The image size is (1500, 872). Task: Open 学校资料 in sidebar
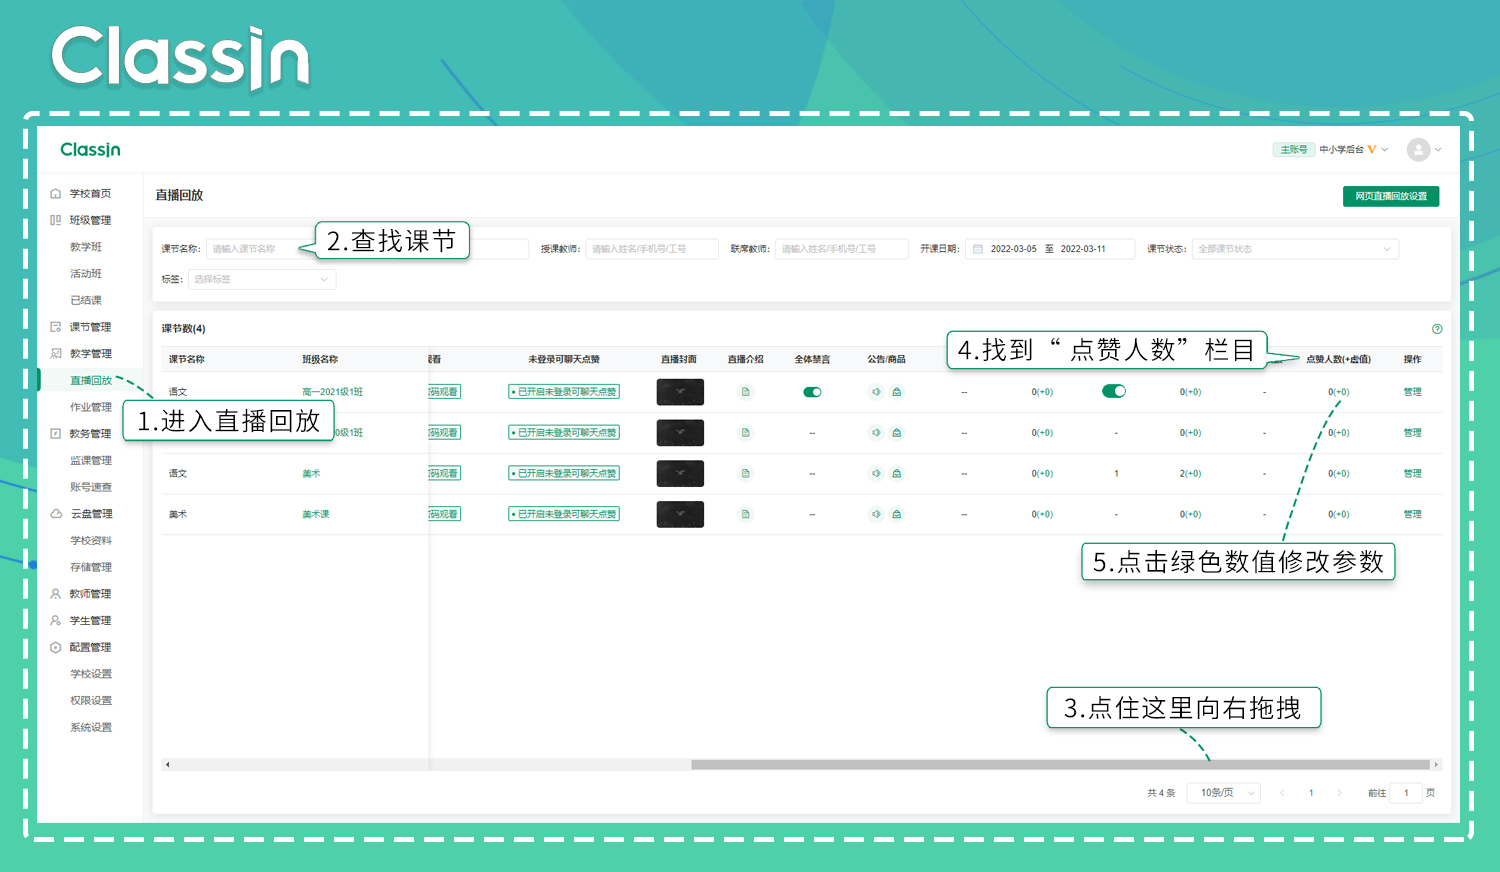click(x=91, y=541)
